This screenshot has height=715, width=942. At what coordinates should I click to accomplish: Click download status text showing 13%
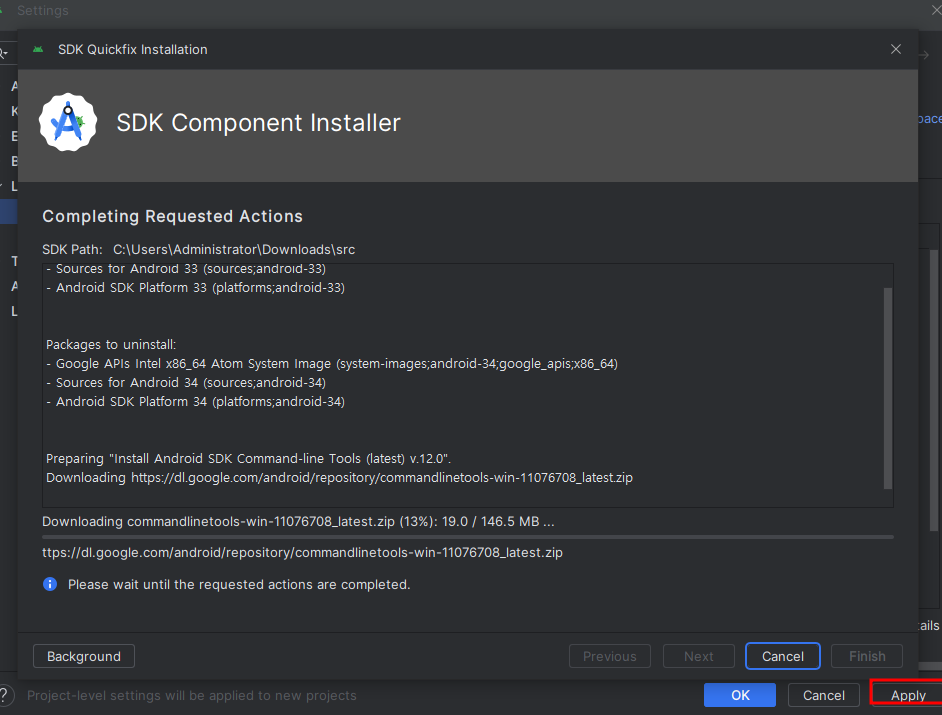click(x=298, y=522)
